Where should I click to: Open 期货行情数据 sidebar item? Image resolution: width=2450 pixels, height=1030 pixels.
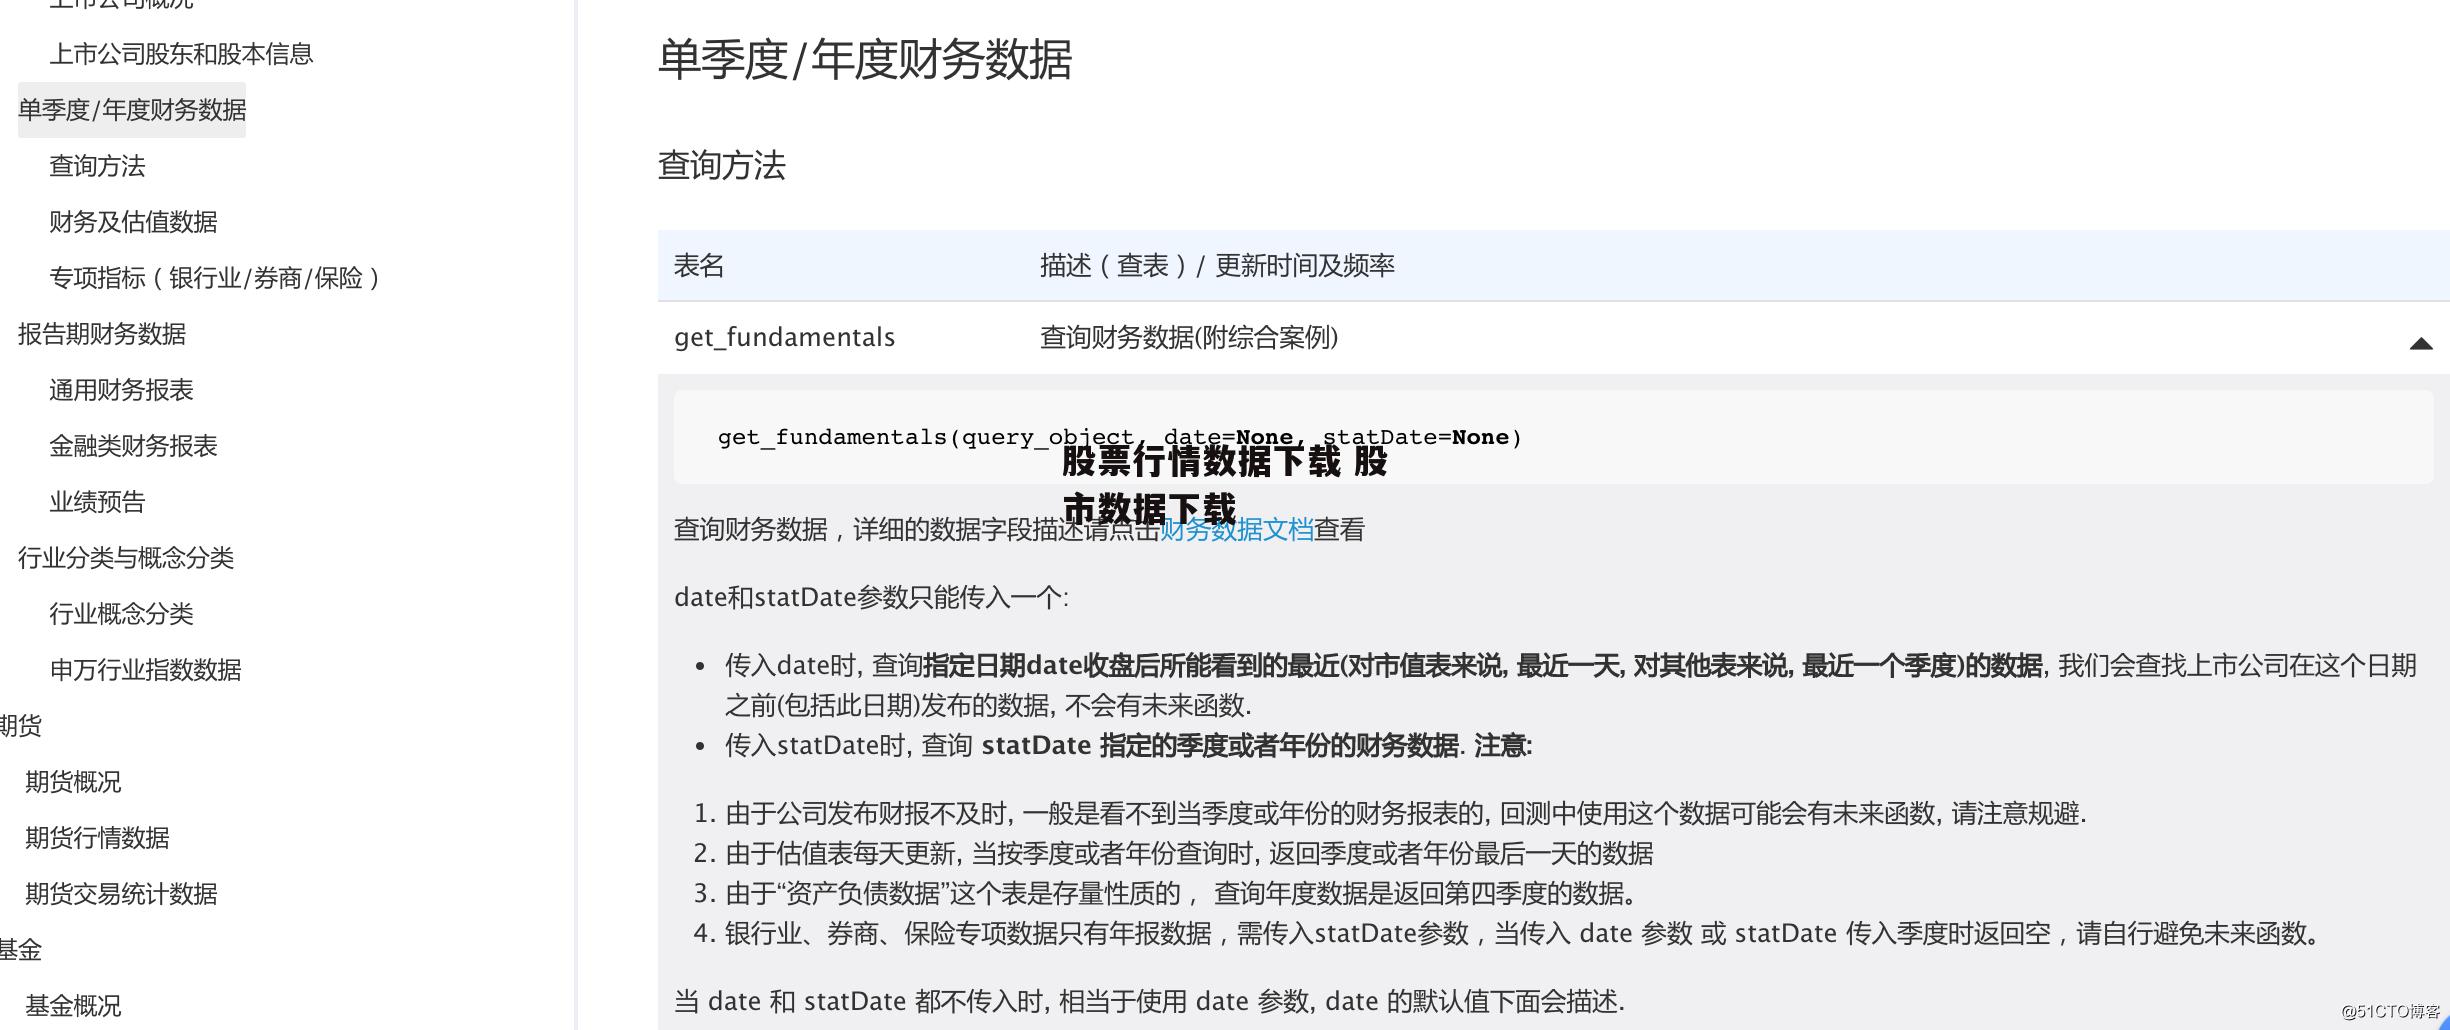point(97,838)
